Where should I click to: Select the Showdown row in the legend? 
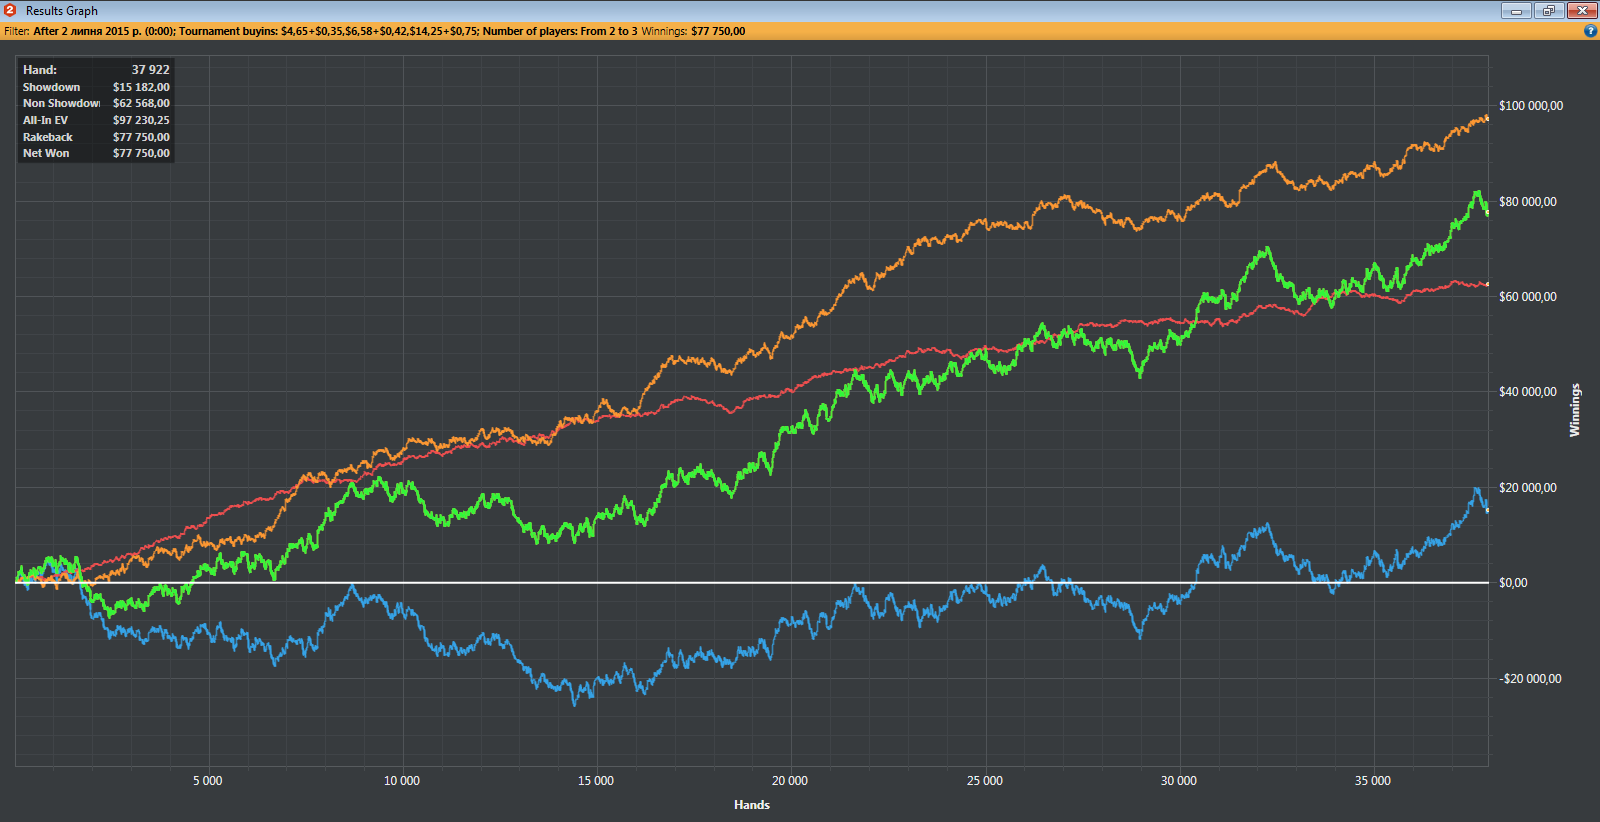96,87
